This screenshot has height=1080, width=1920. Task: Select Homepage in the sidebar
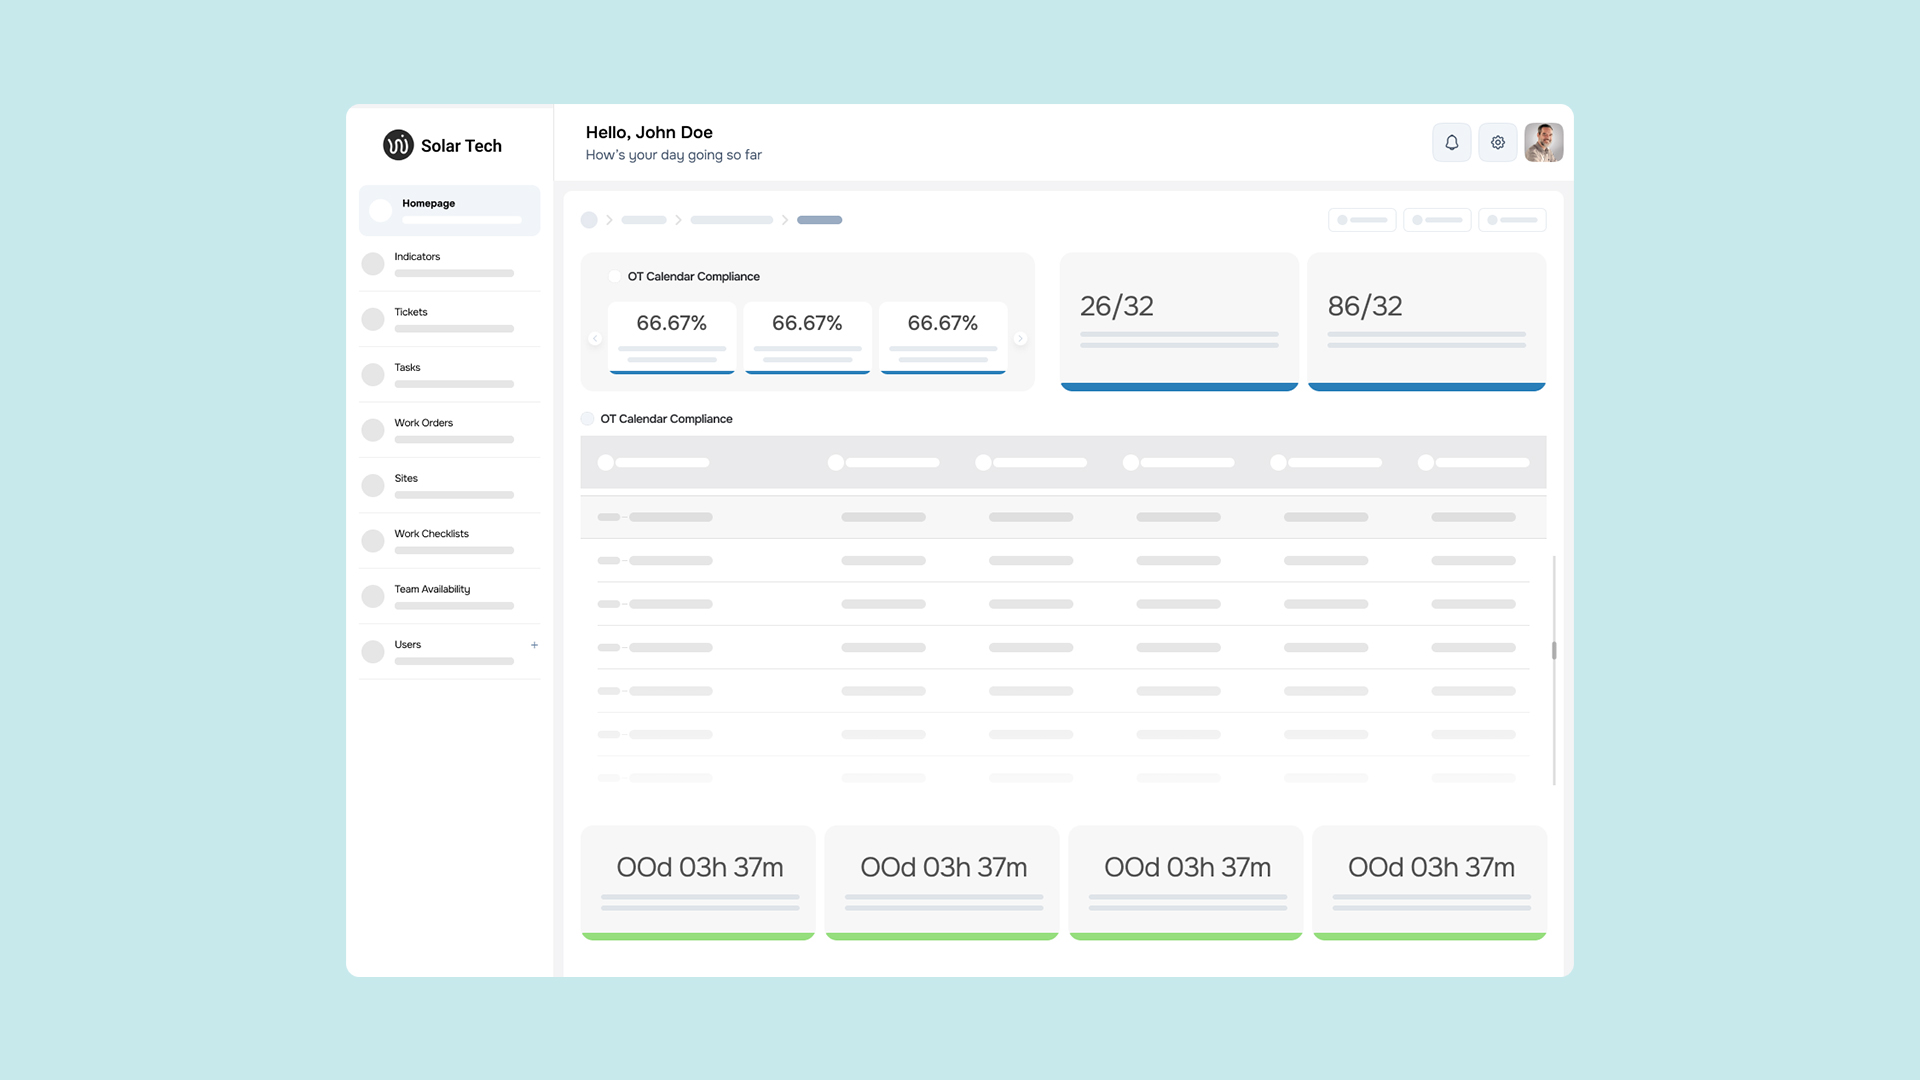(450, 210)
